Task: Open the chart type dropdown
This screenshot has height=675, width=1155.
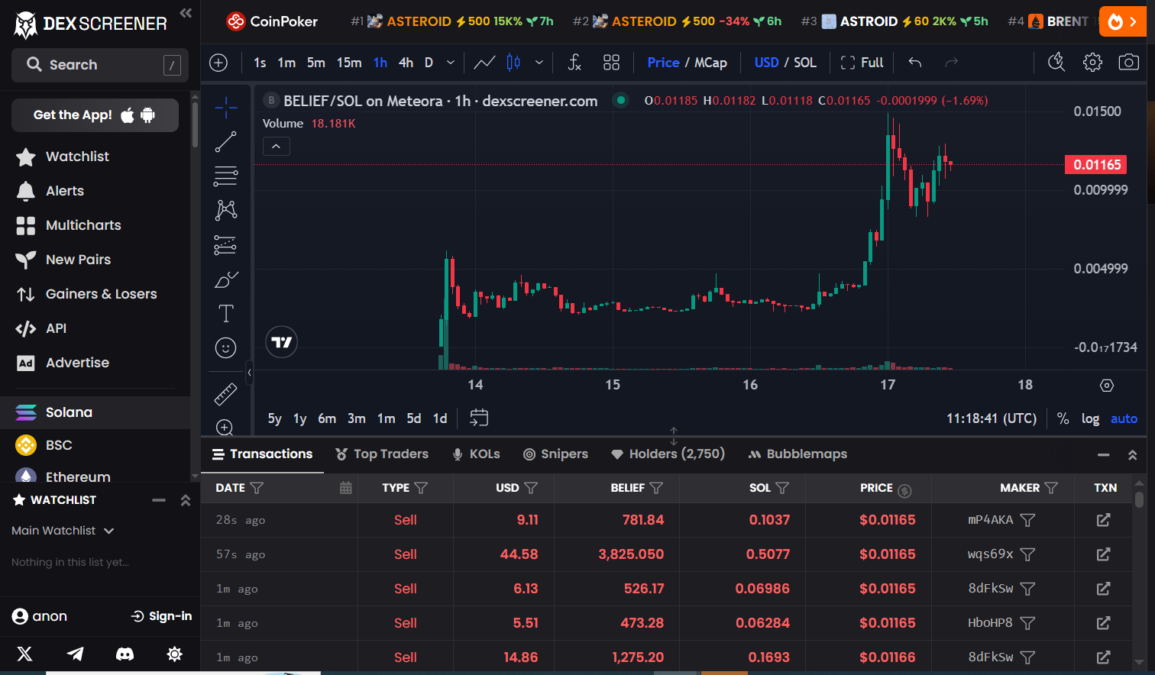Action: tap(541, 62)
